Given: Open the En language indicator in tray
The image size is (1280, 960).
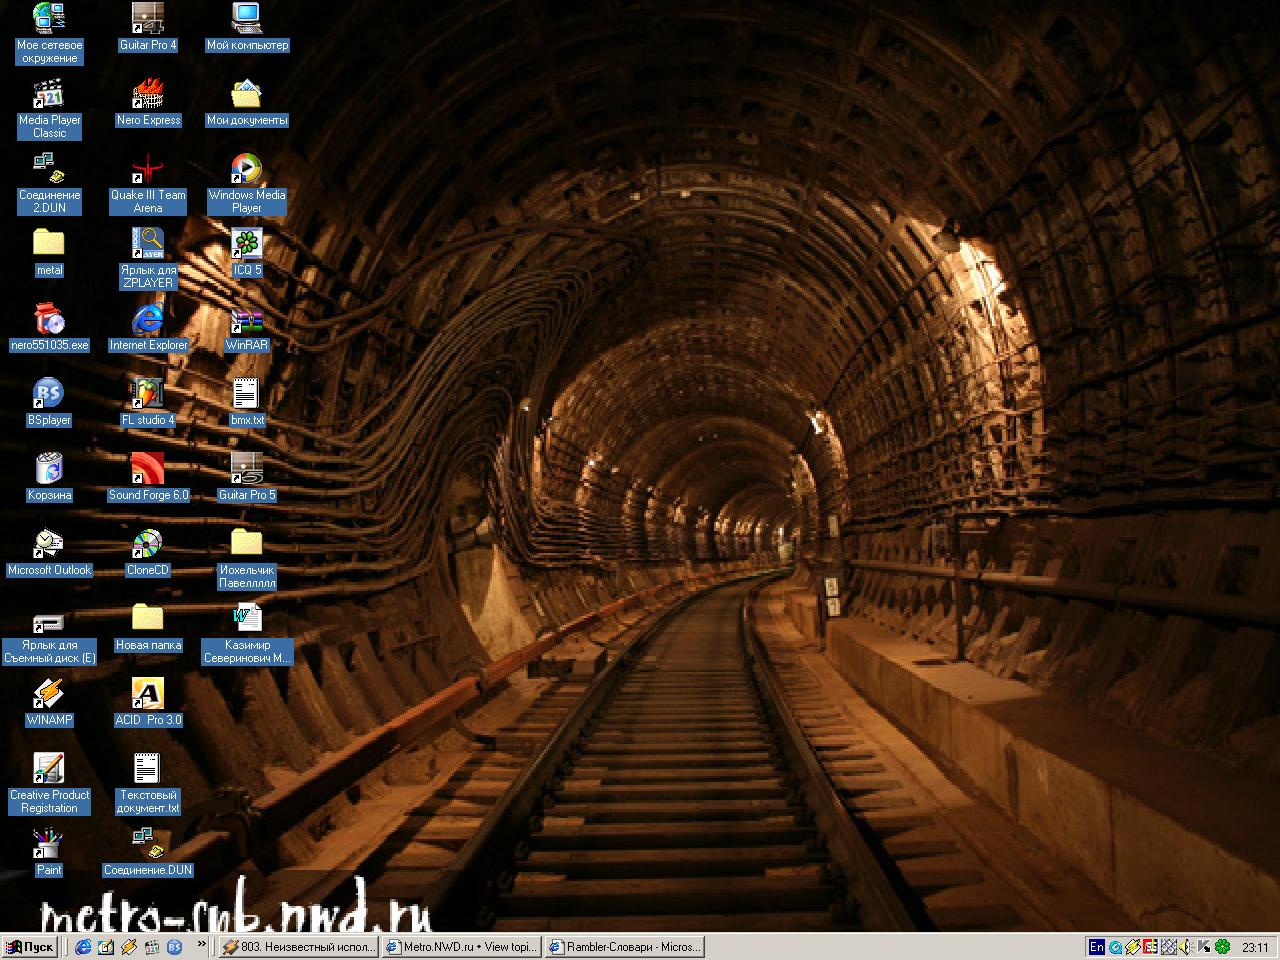Looking at the screenshot, I should tap(1097, 947).
